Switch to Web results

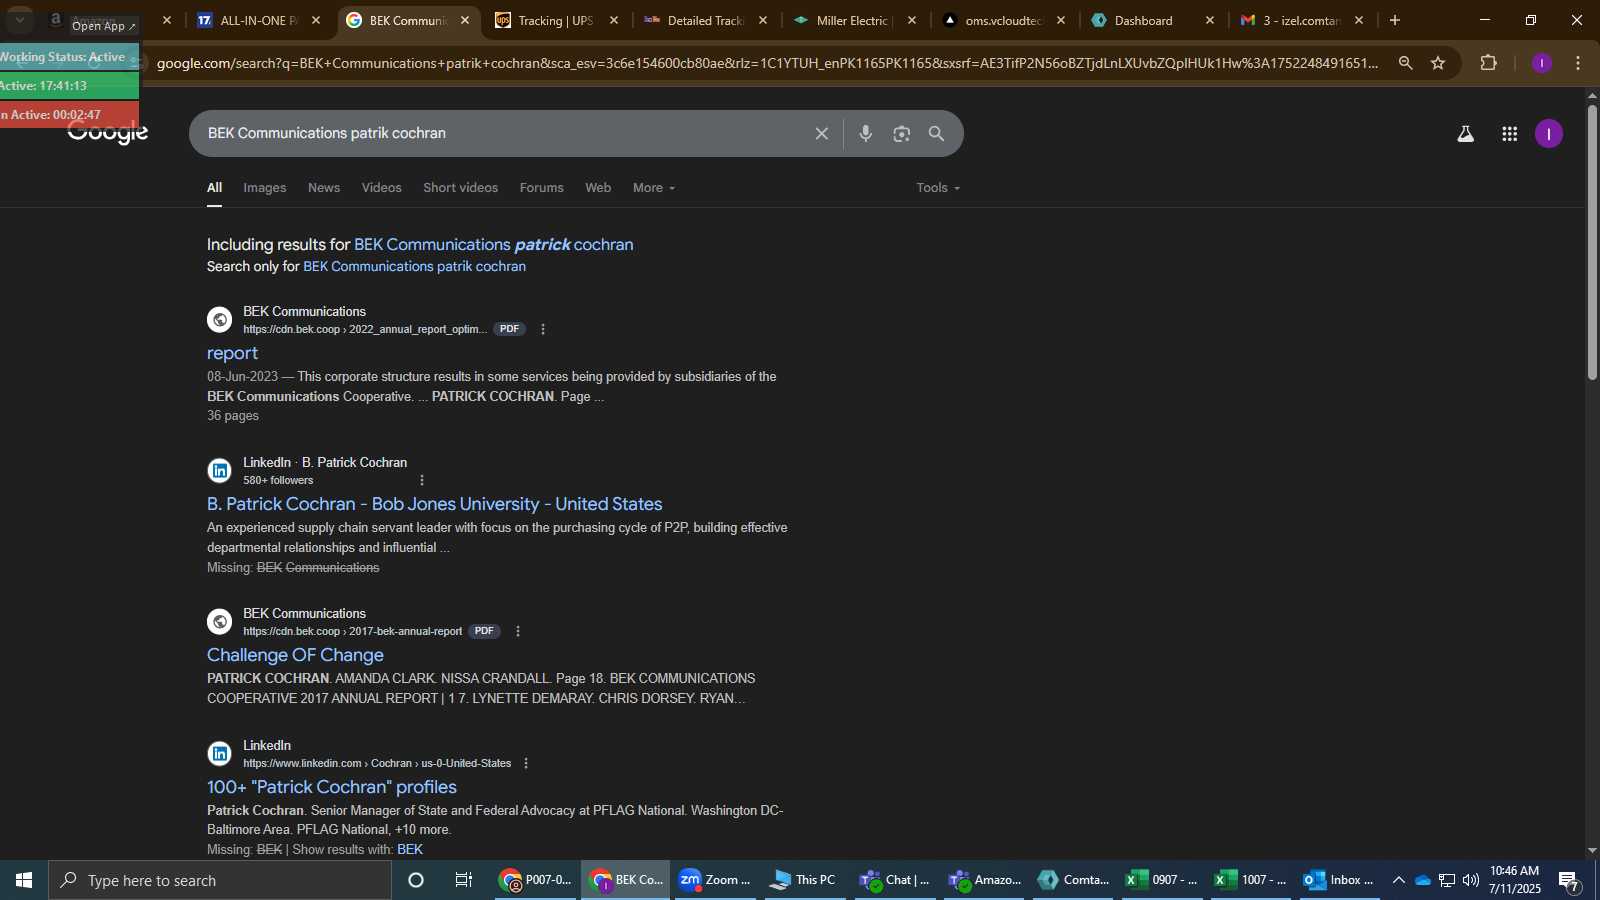[x=598, y=188]
